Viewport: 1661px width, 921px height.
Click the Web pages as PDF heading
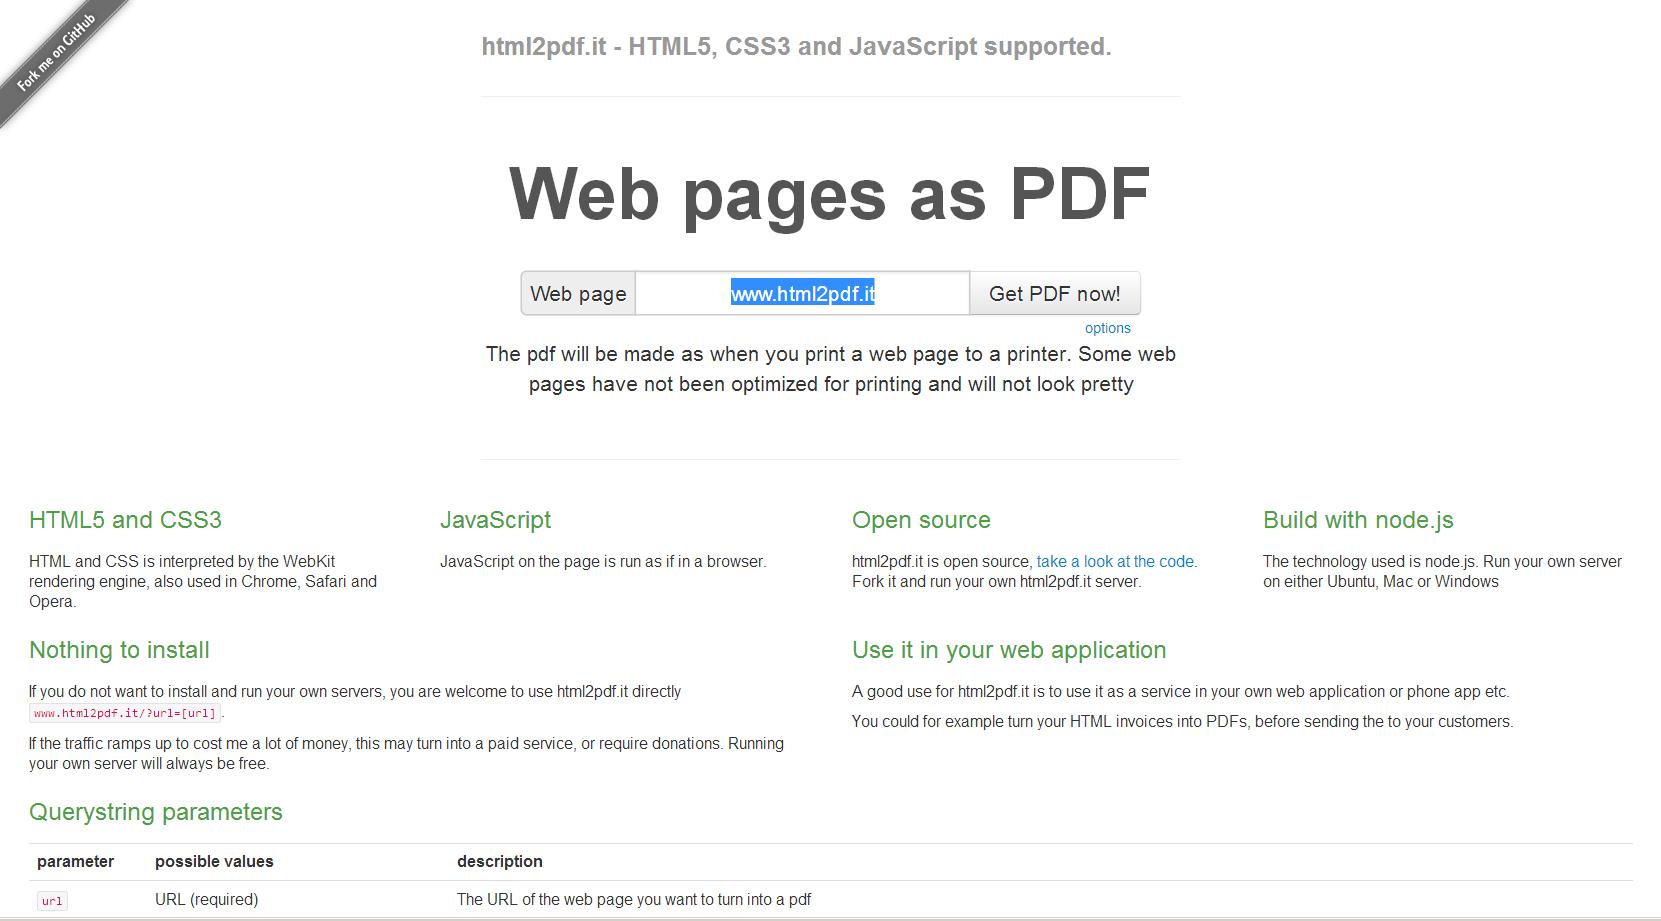(x=830, y=194)
